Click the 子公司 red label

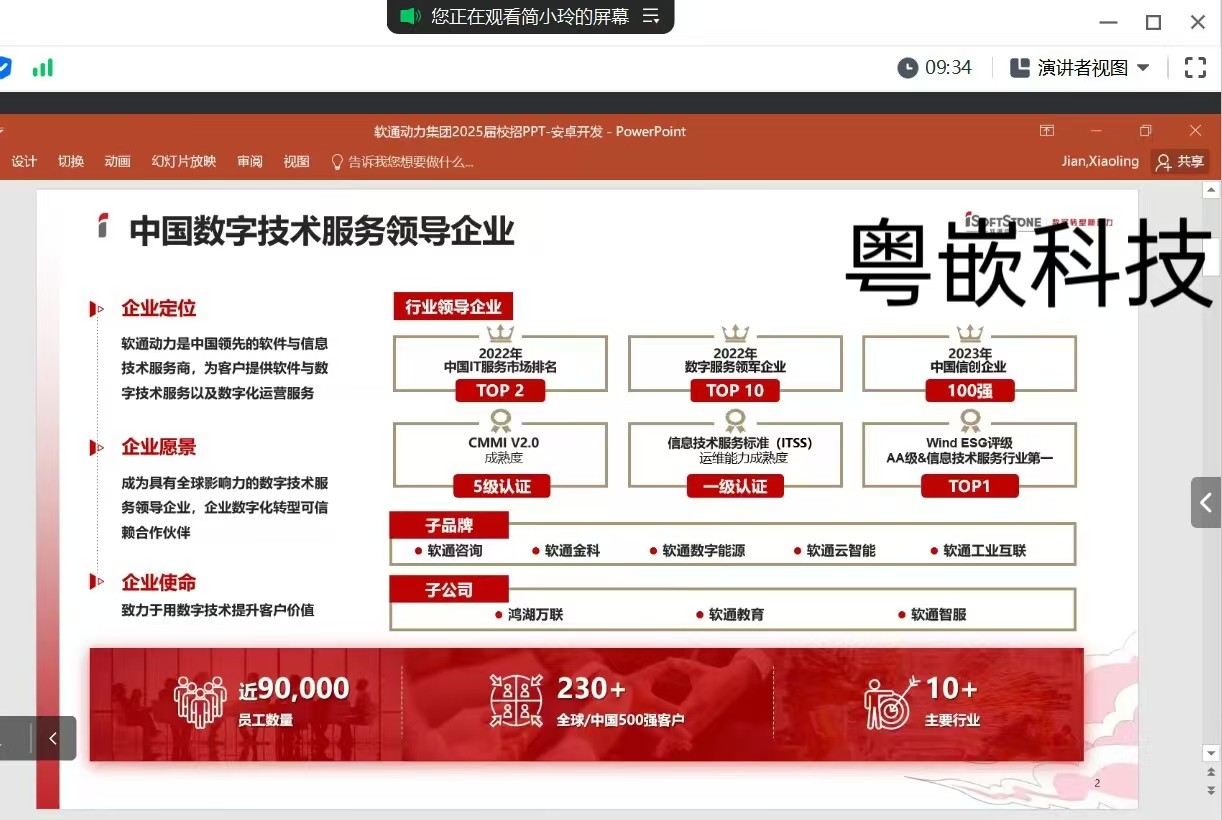[449, 590]
